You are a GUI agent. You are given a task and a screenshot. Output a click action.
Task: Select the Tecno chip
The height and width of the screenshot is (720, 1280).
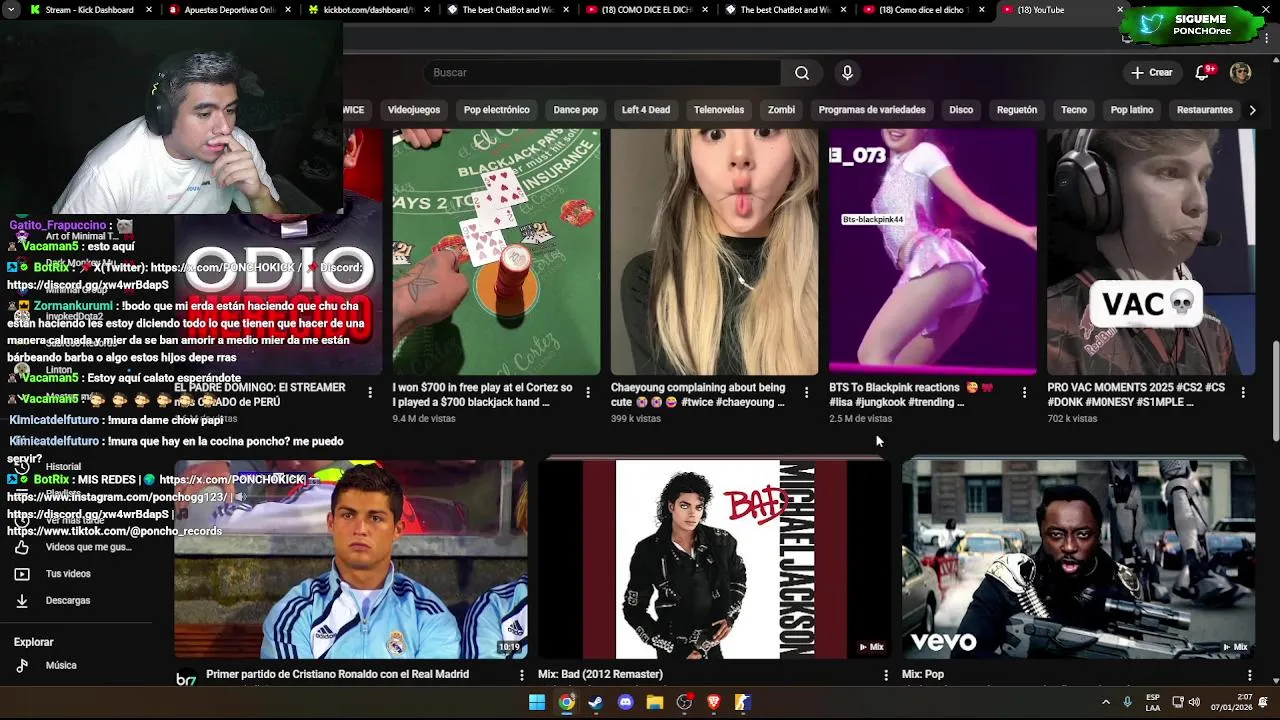click(x=1074, y=110)
